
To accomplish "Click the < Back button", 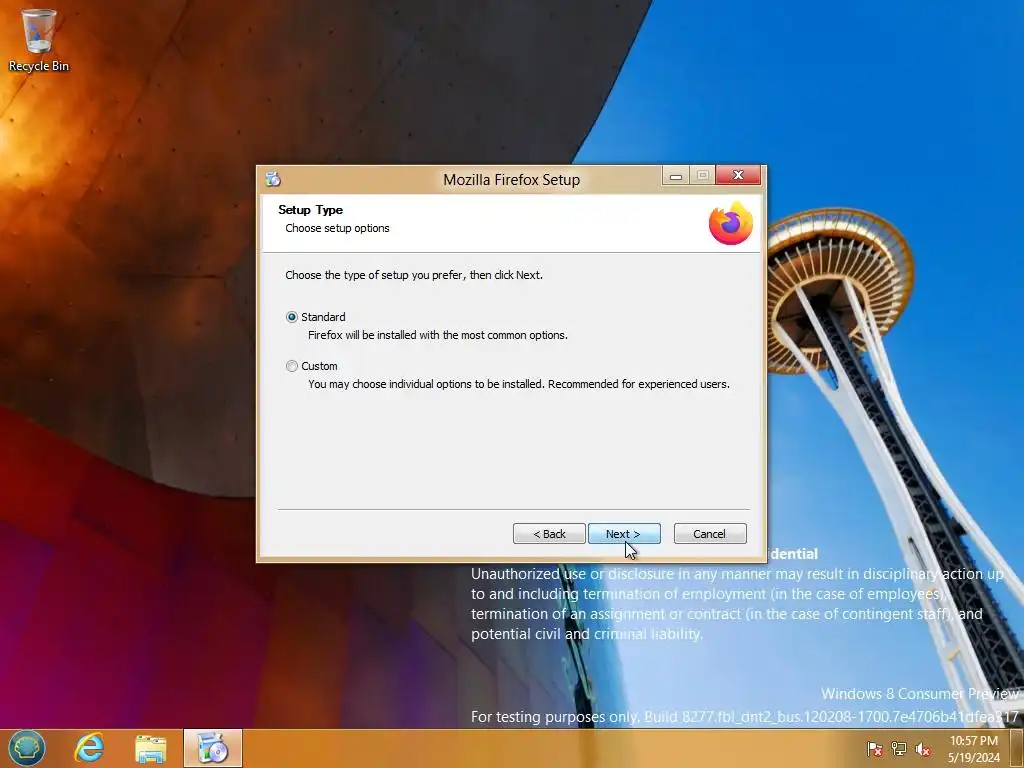I will tap(549, 534).
